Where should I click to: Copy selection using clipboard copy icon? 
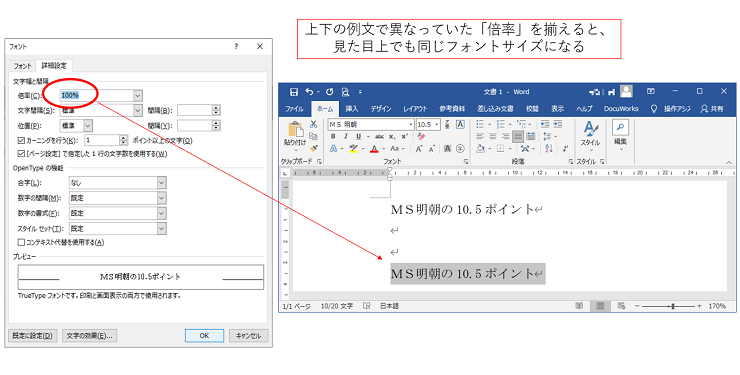pyautogui.click(x=313, y=136)
